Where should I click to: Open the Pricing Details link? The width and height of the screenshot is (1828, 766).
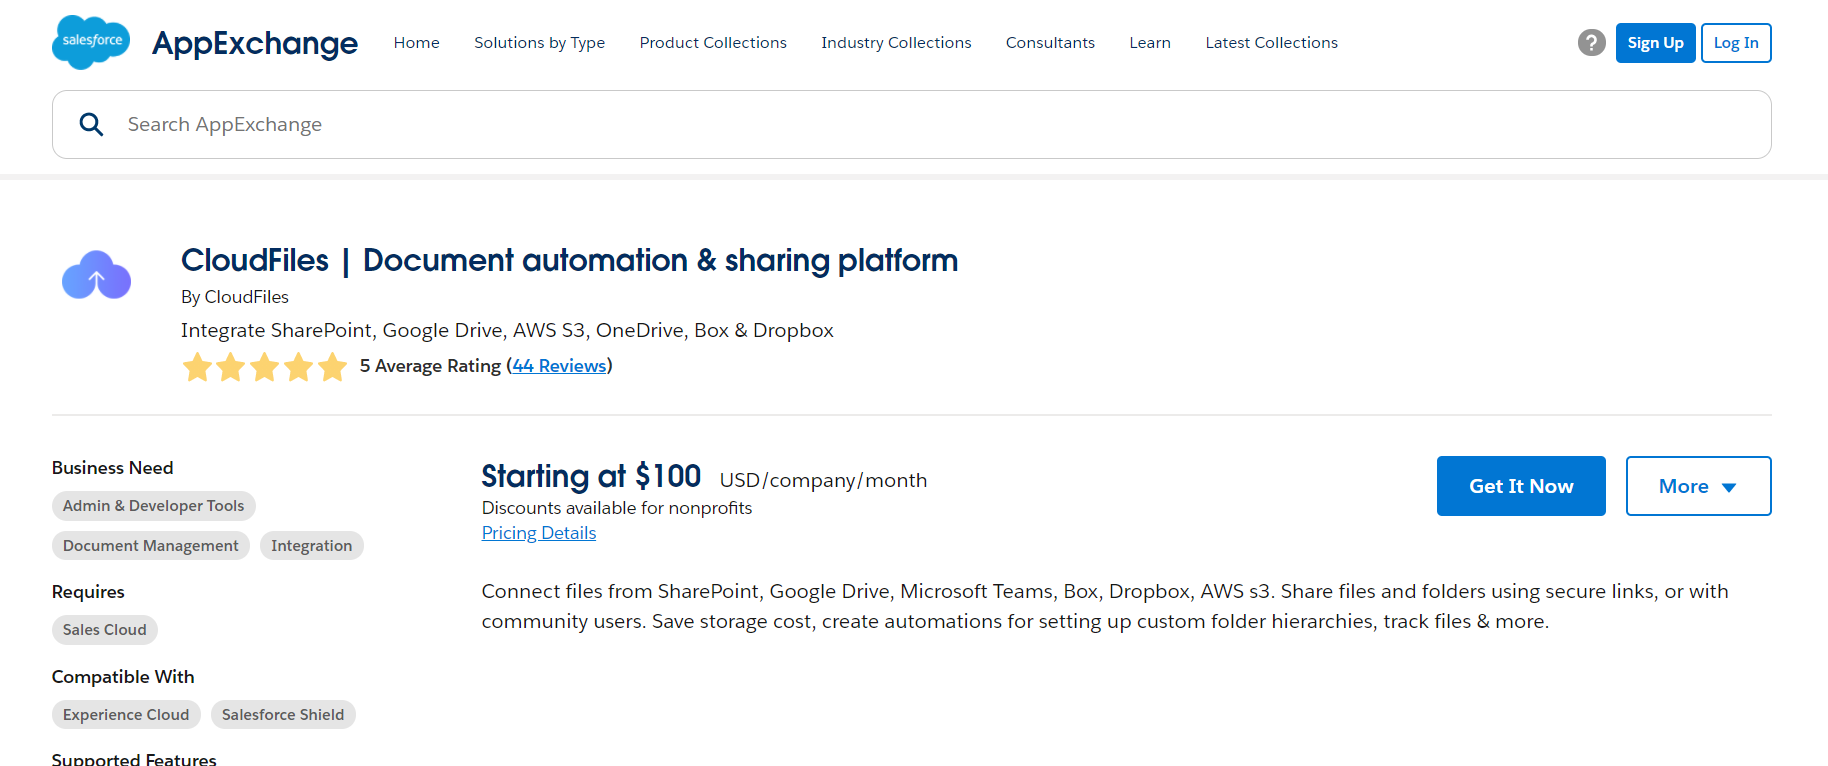538,533
